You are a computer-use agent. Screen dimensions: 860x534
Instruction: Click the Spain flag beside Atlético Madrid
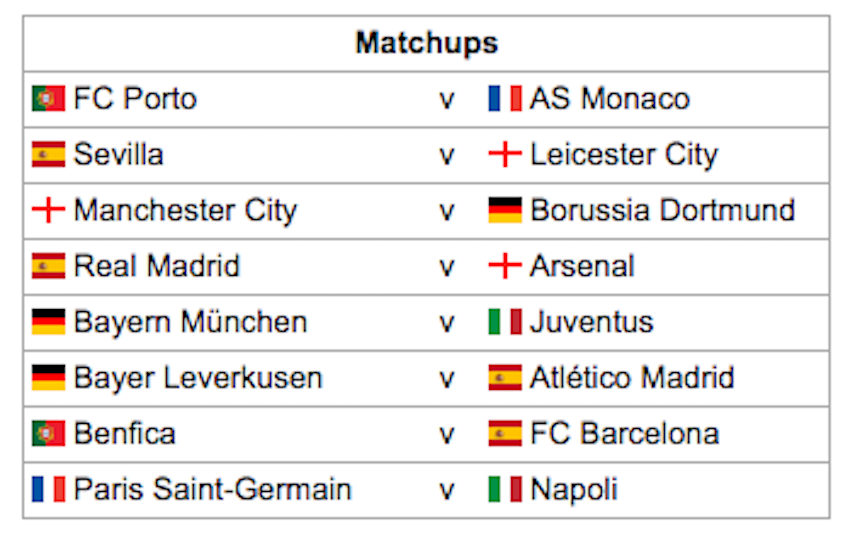[505, 378]
